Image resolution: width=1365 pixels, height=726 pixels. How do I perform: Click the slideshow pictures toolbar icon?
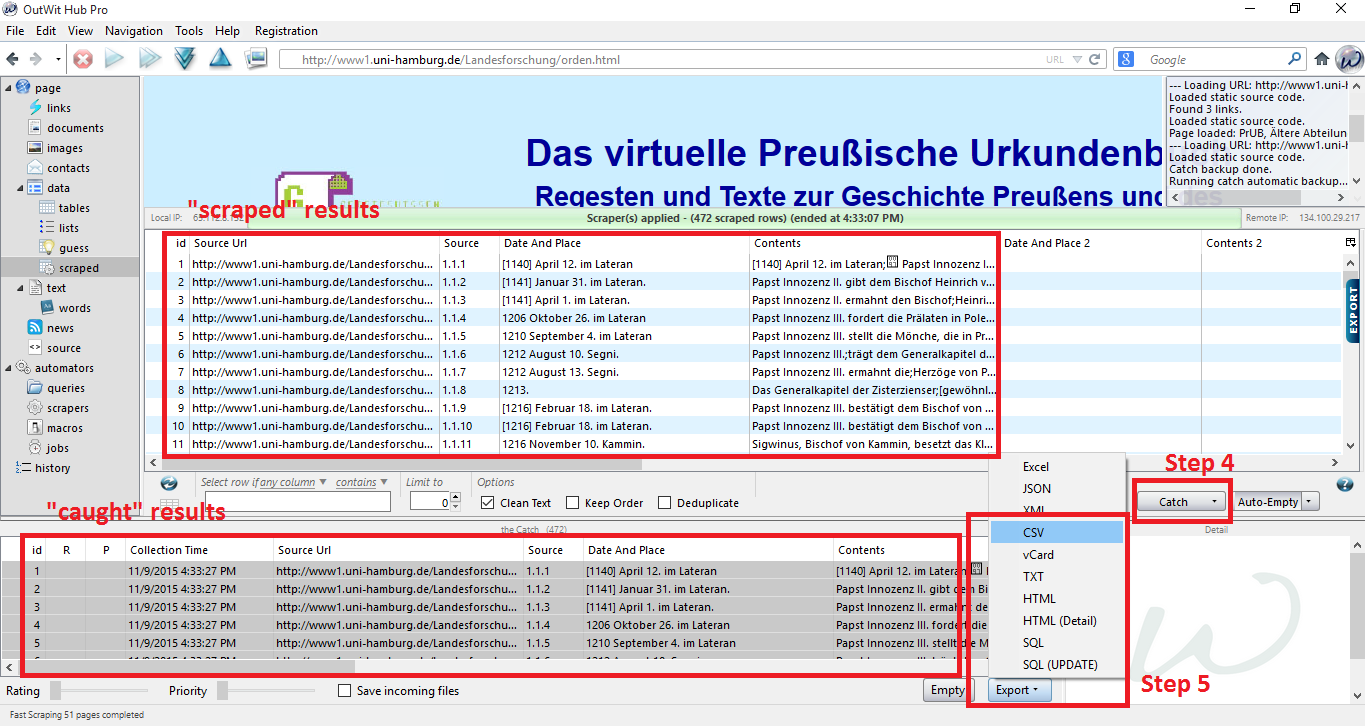(256, 59)
